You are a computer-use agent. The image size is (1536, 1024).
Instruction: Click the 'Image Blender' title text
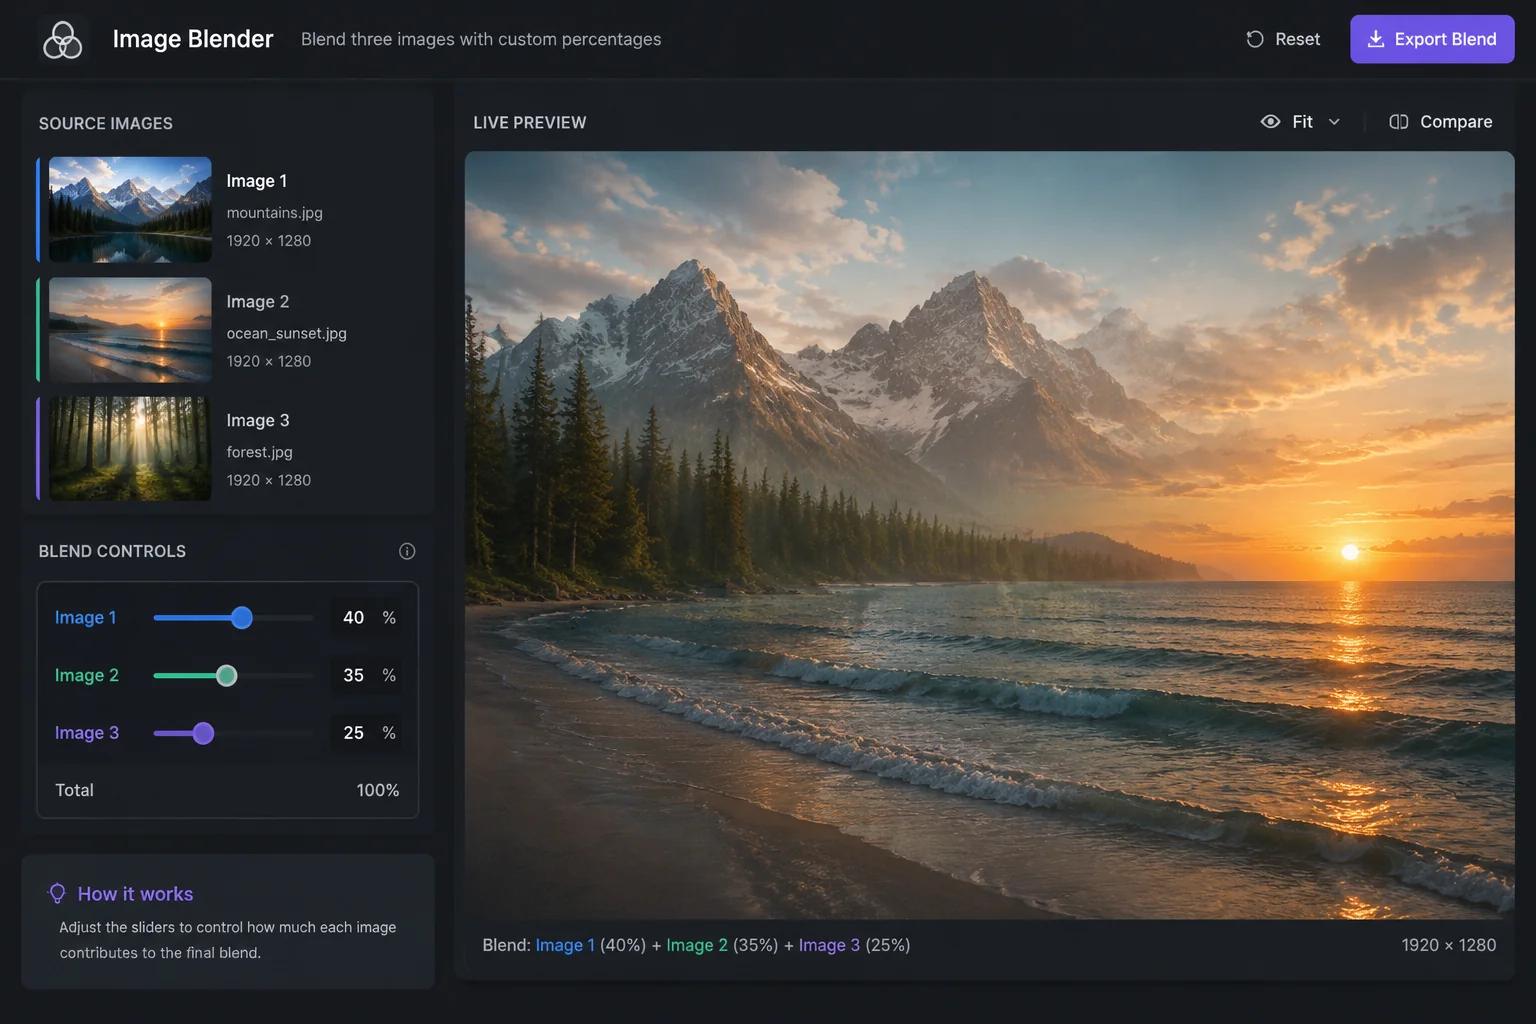click(192, 39)
